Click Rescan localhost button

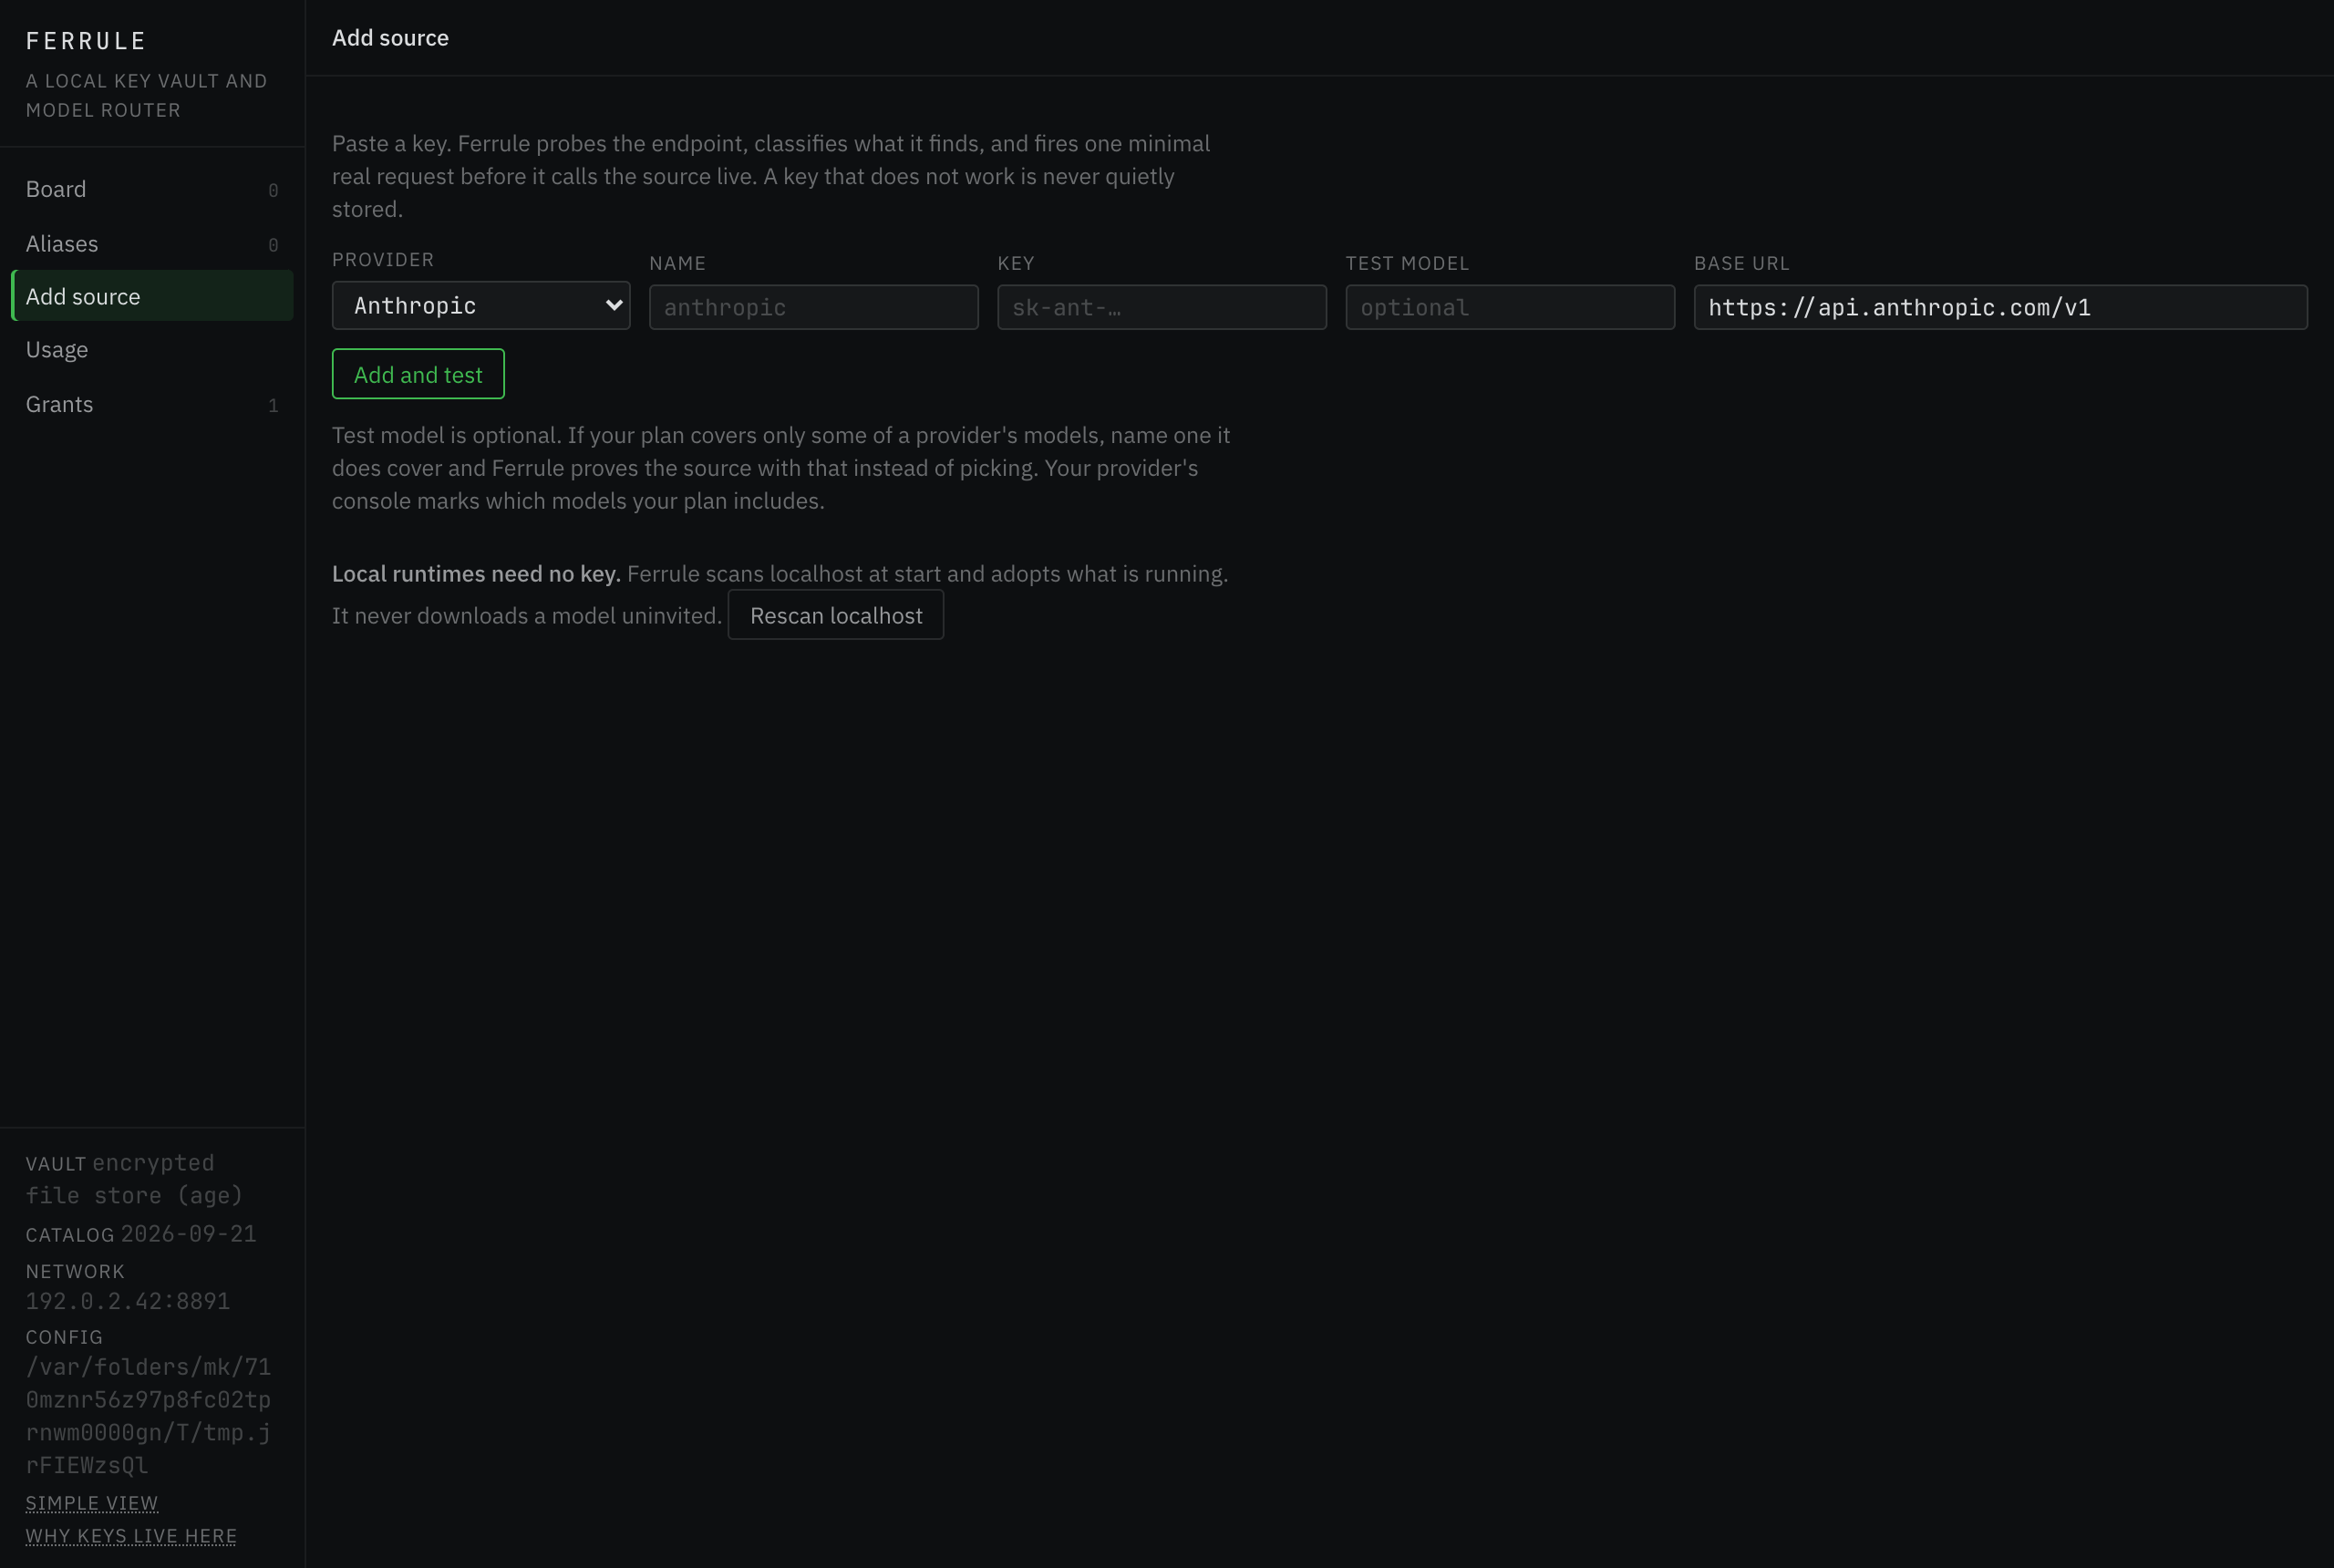tap(835, 615)
